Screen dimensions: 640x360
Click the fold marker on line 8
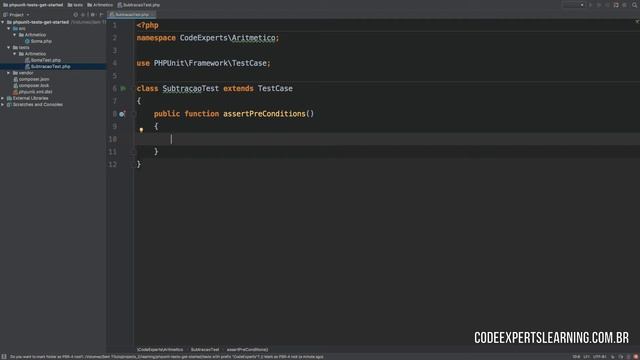coord(133,114)
